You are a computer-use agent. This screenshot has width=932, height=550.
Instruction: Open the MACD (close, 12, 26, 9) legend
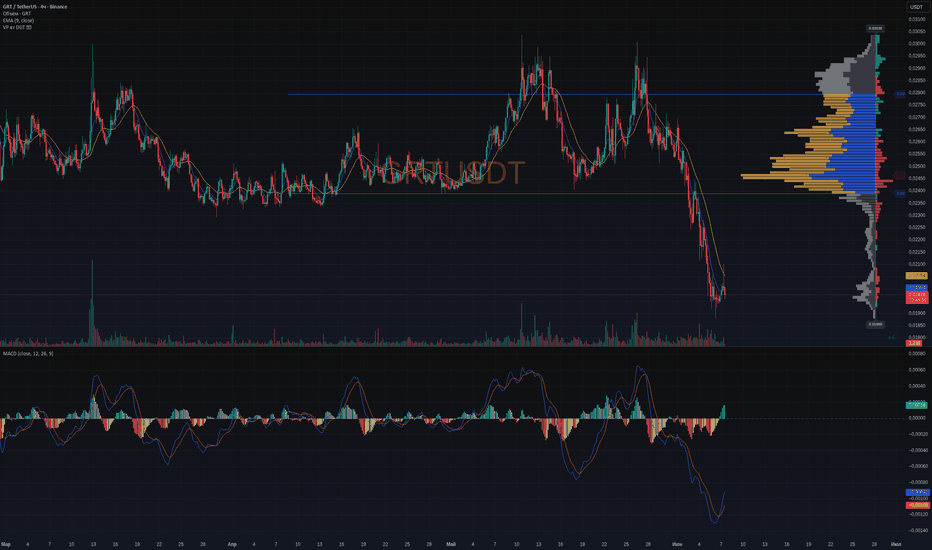[x=28, y=354]
